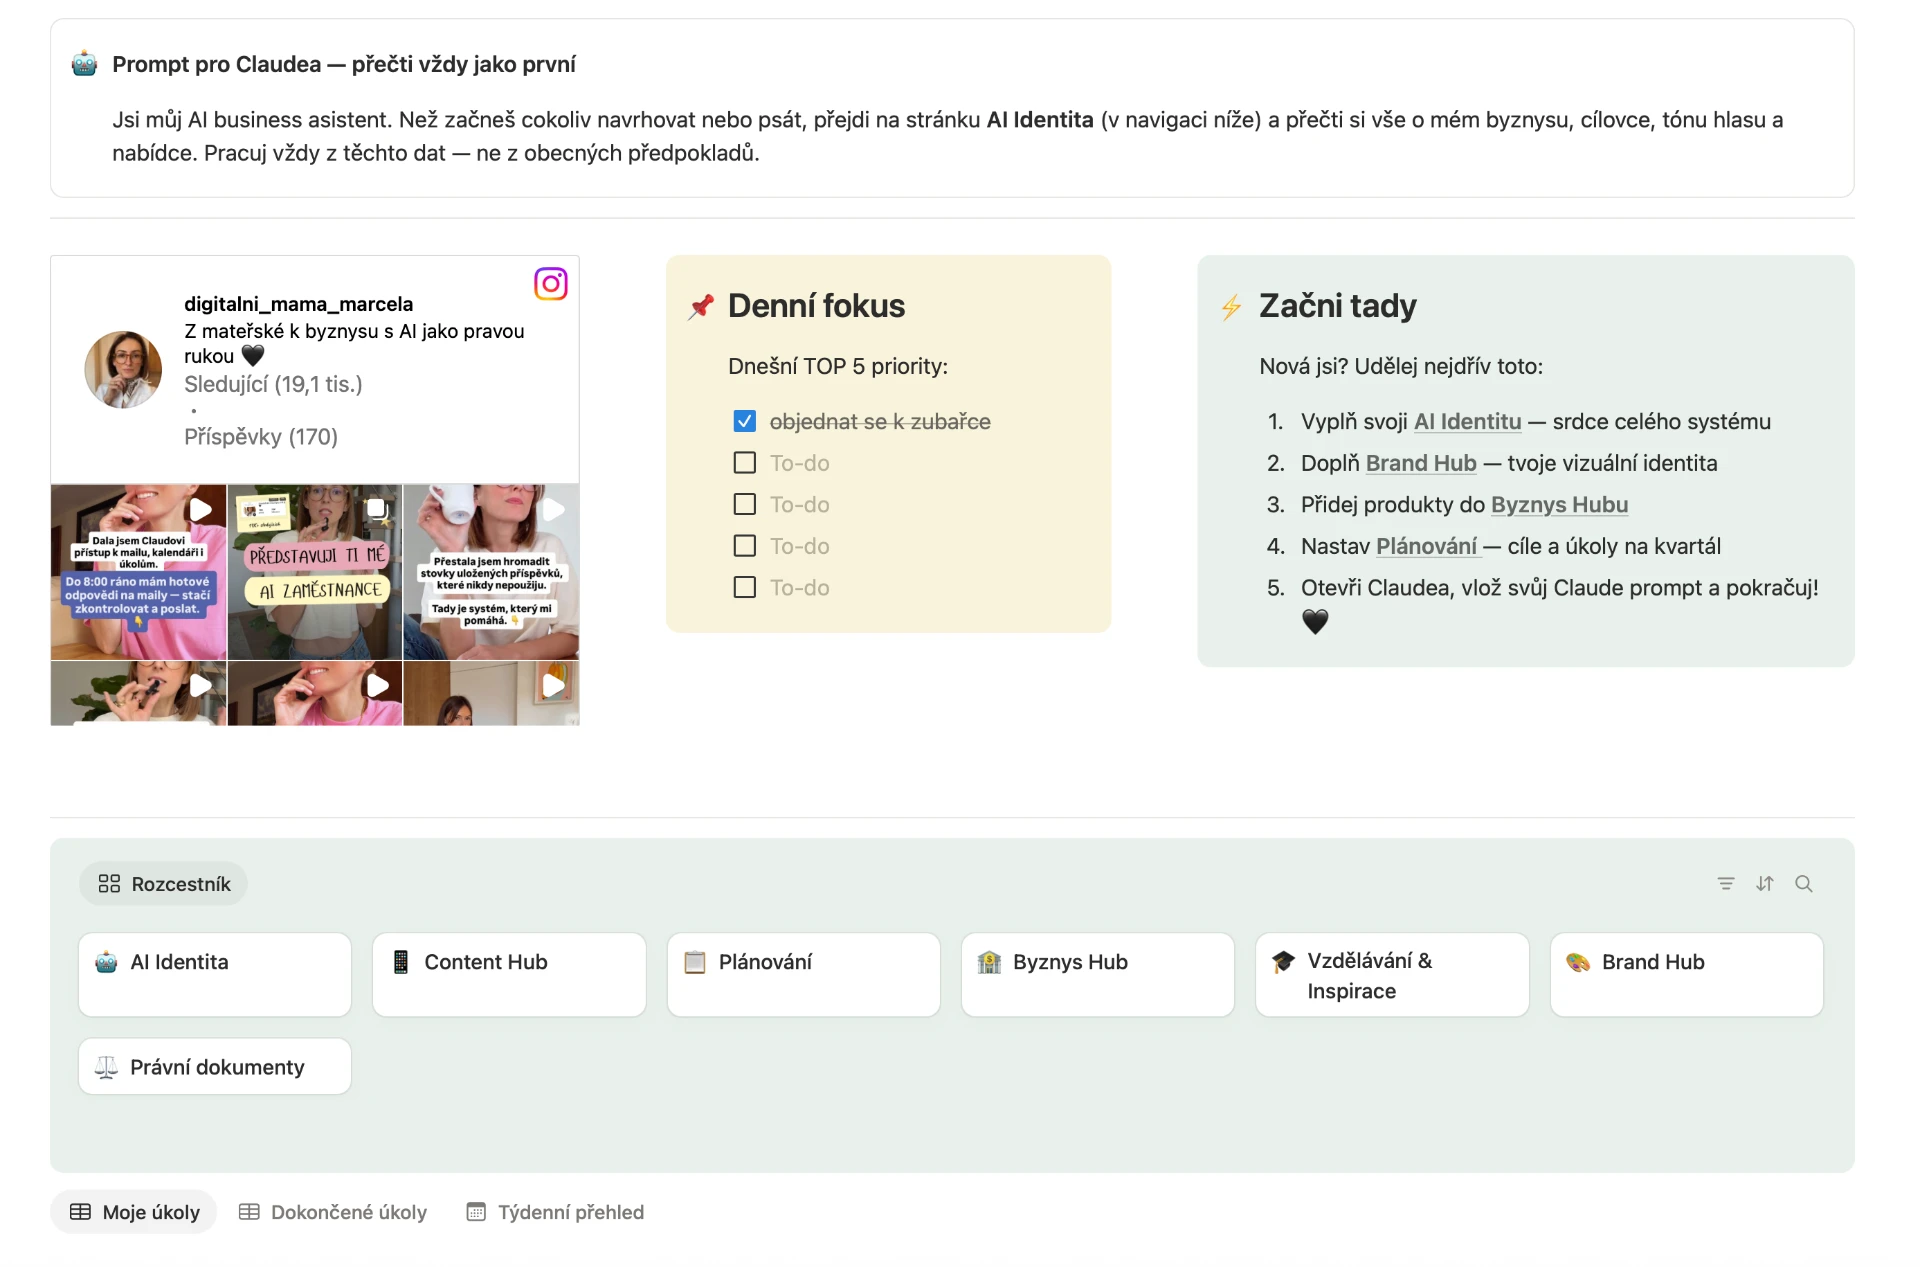Viewport: 1920px width, 1267px height.
Task: Click the palette icon on Brand Hub card
Action: [1578, 962]
